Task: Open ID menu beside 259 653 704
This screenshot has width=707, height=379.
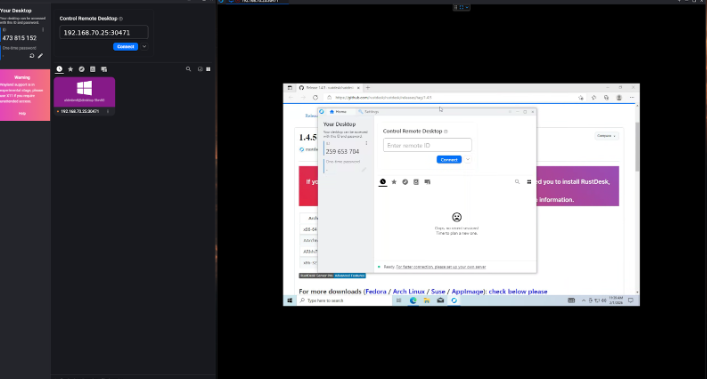Action: pyautogui.click(x=366, y=143)
